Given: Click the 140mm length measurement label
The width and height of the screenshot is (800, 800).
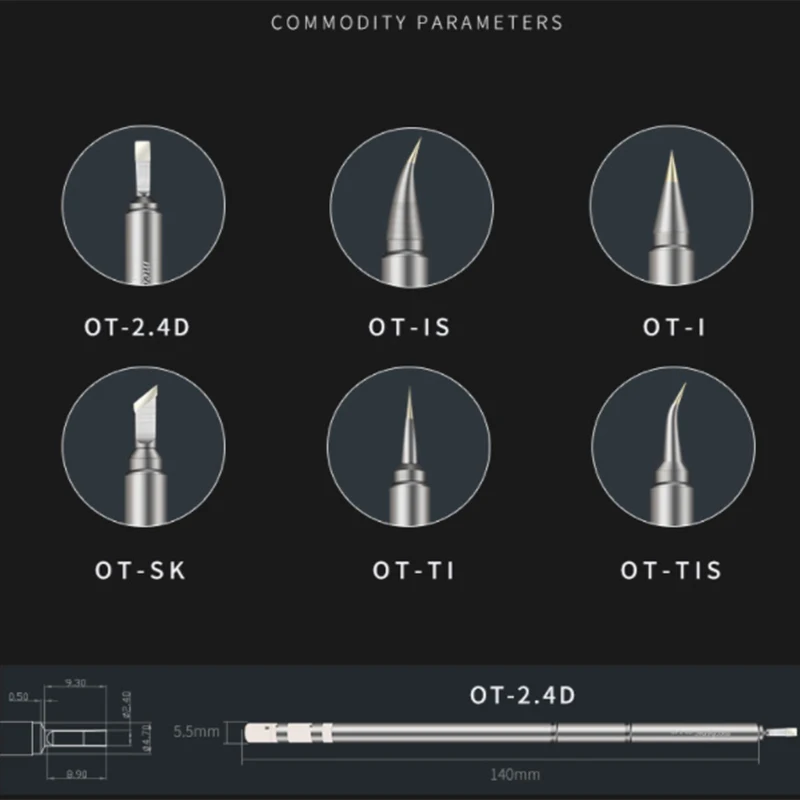Looking at the screenshot, I should (515, 774).
